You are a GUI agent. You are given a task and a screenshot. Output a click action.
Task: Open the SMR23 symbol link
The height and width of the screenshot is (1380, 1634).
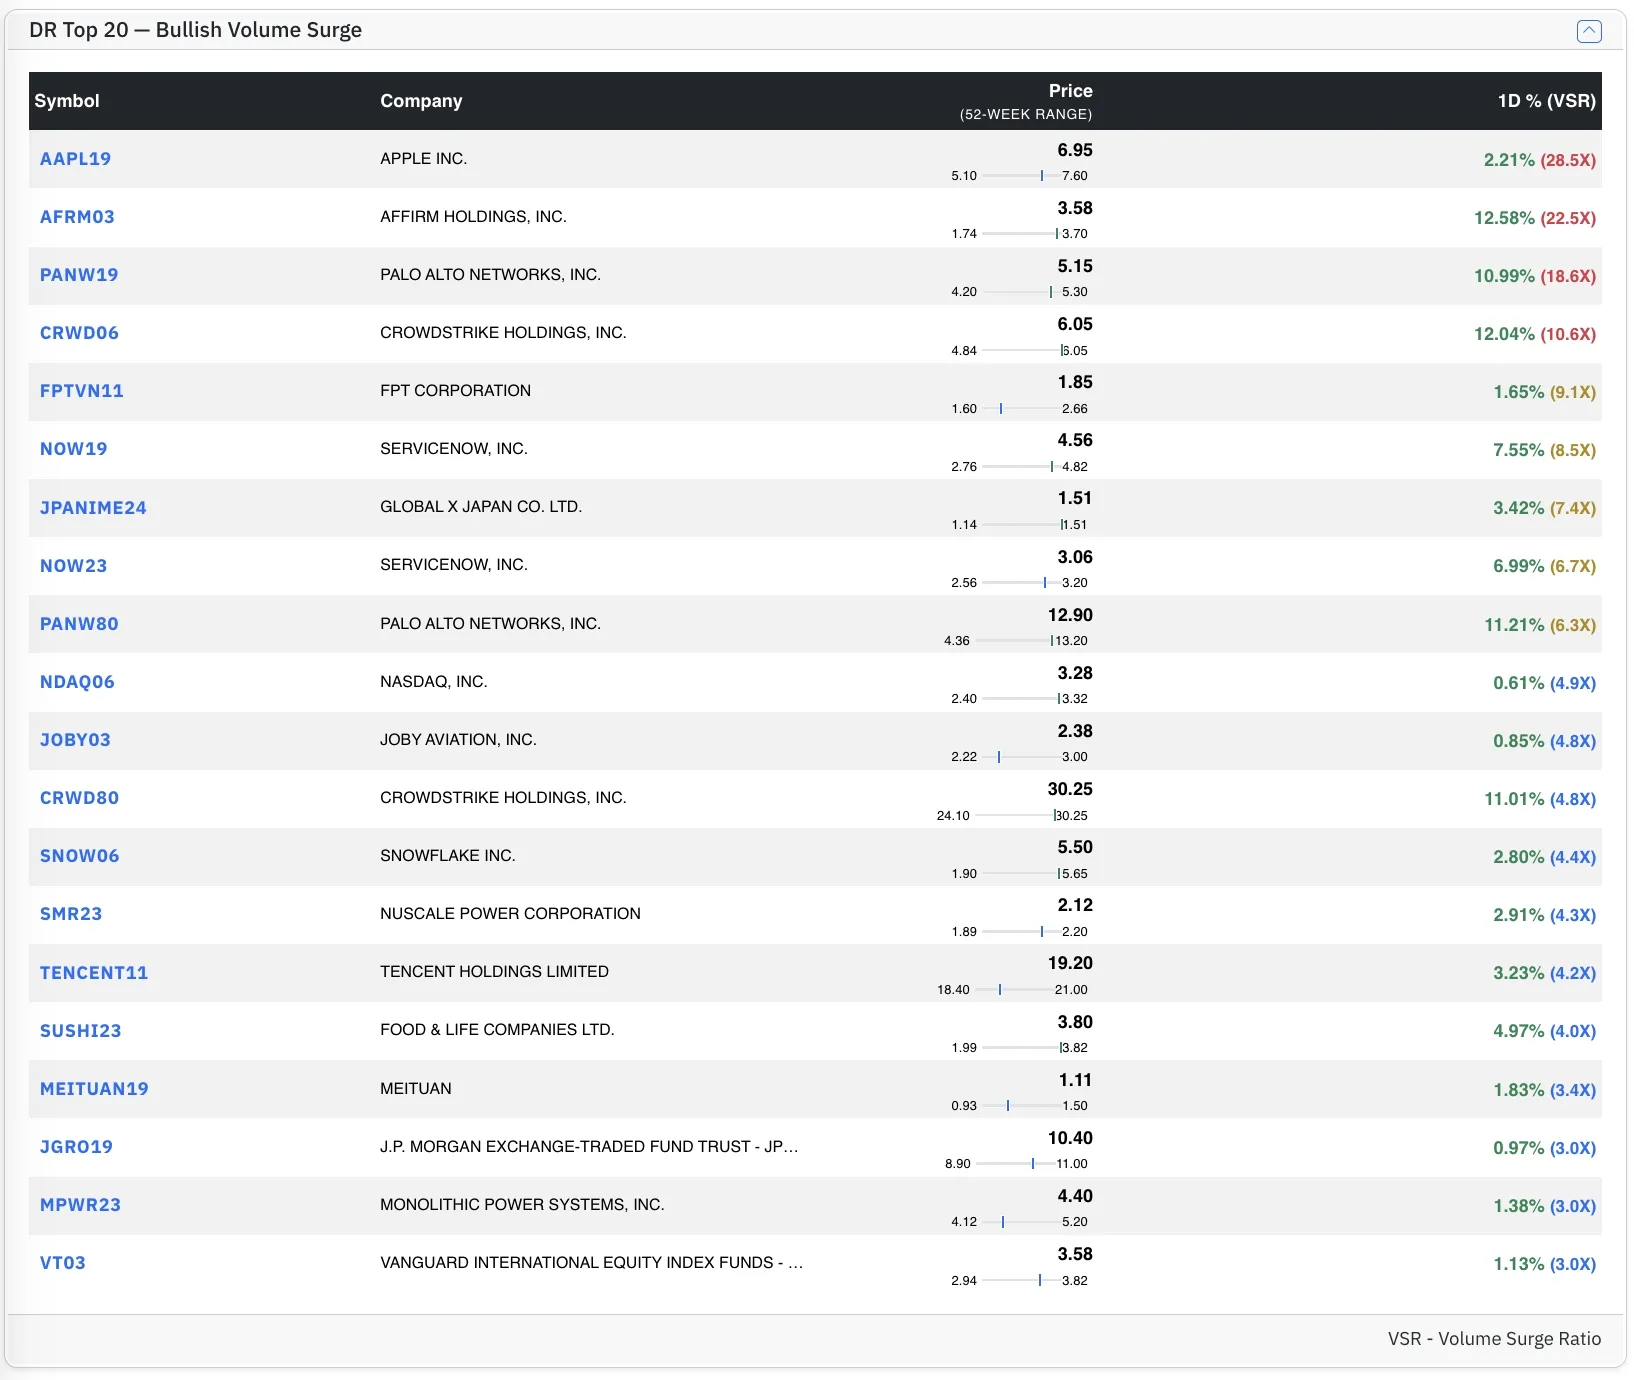click(70, 914)
